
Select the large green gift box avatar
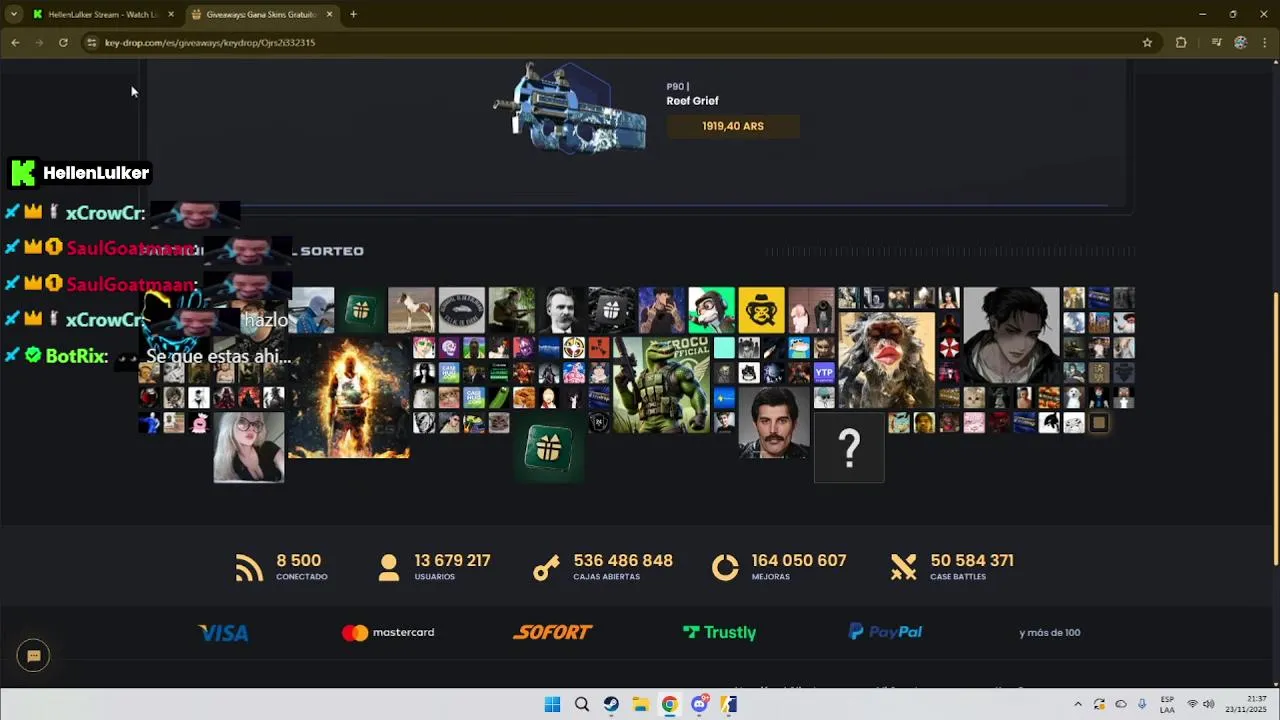(548, 447)
